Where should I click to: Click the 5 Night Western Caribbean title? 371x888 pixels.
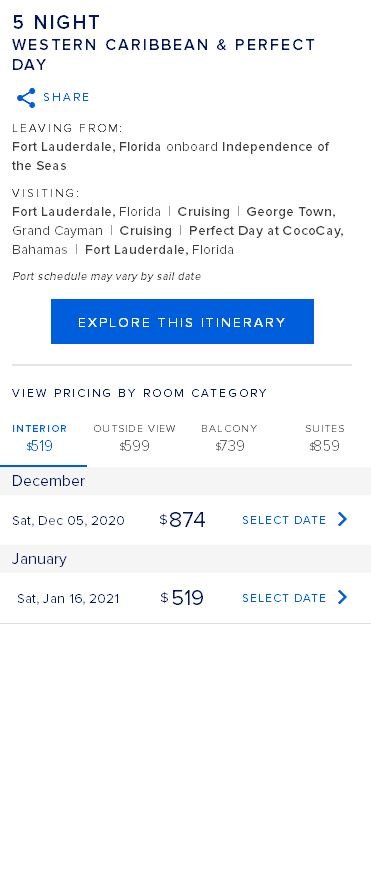click(x=164, y=43)
